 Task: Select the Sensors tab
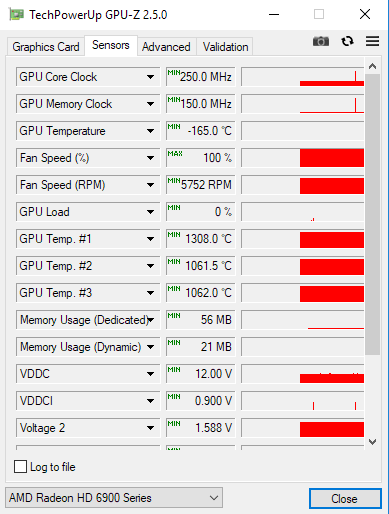(111, 45)
